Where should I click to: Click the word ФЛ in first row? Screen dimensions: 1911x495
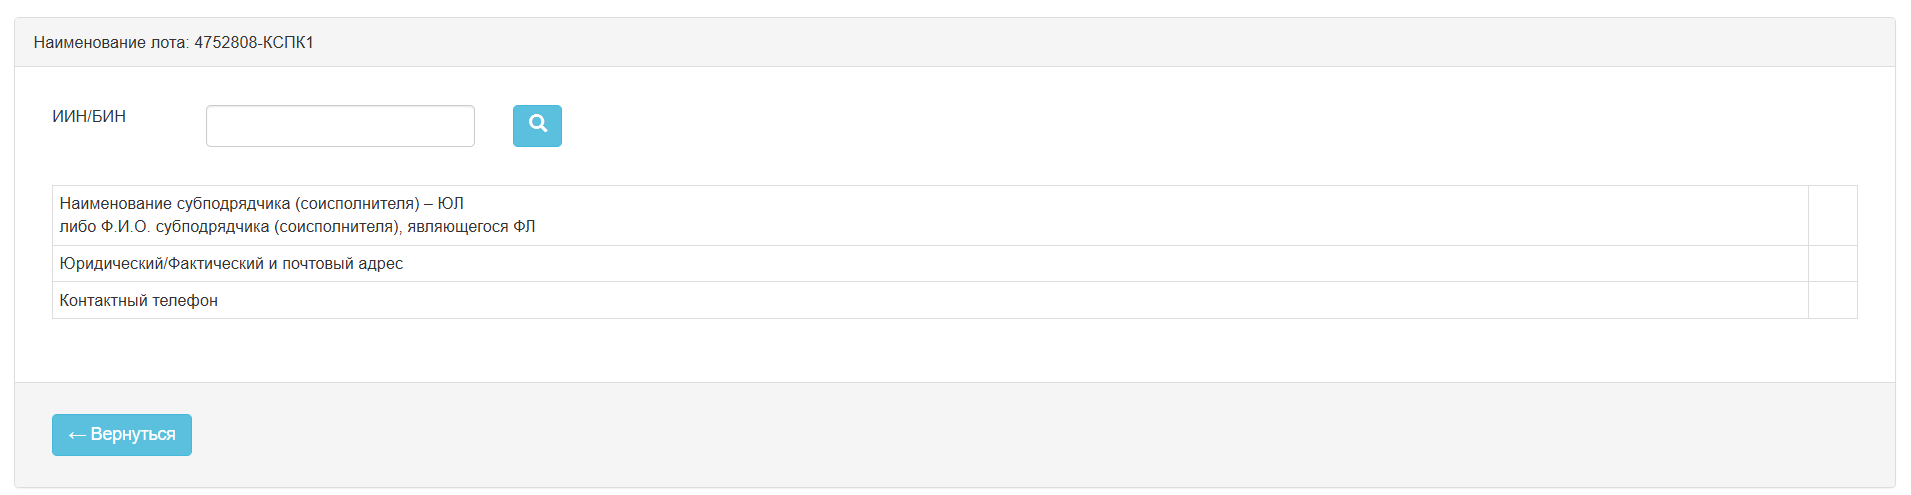524,227
